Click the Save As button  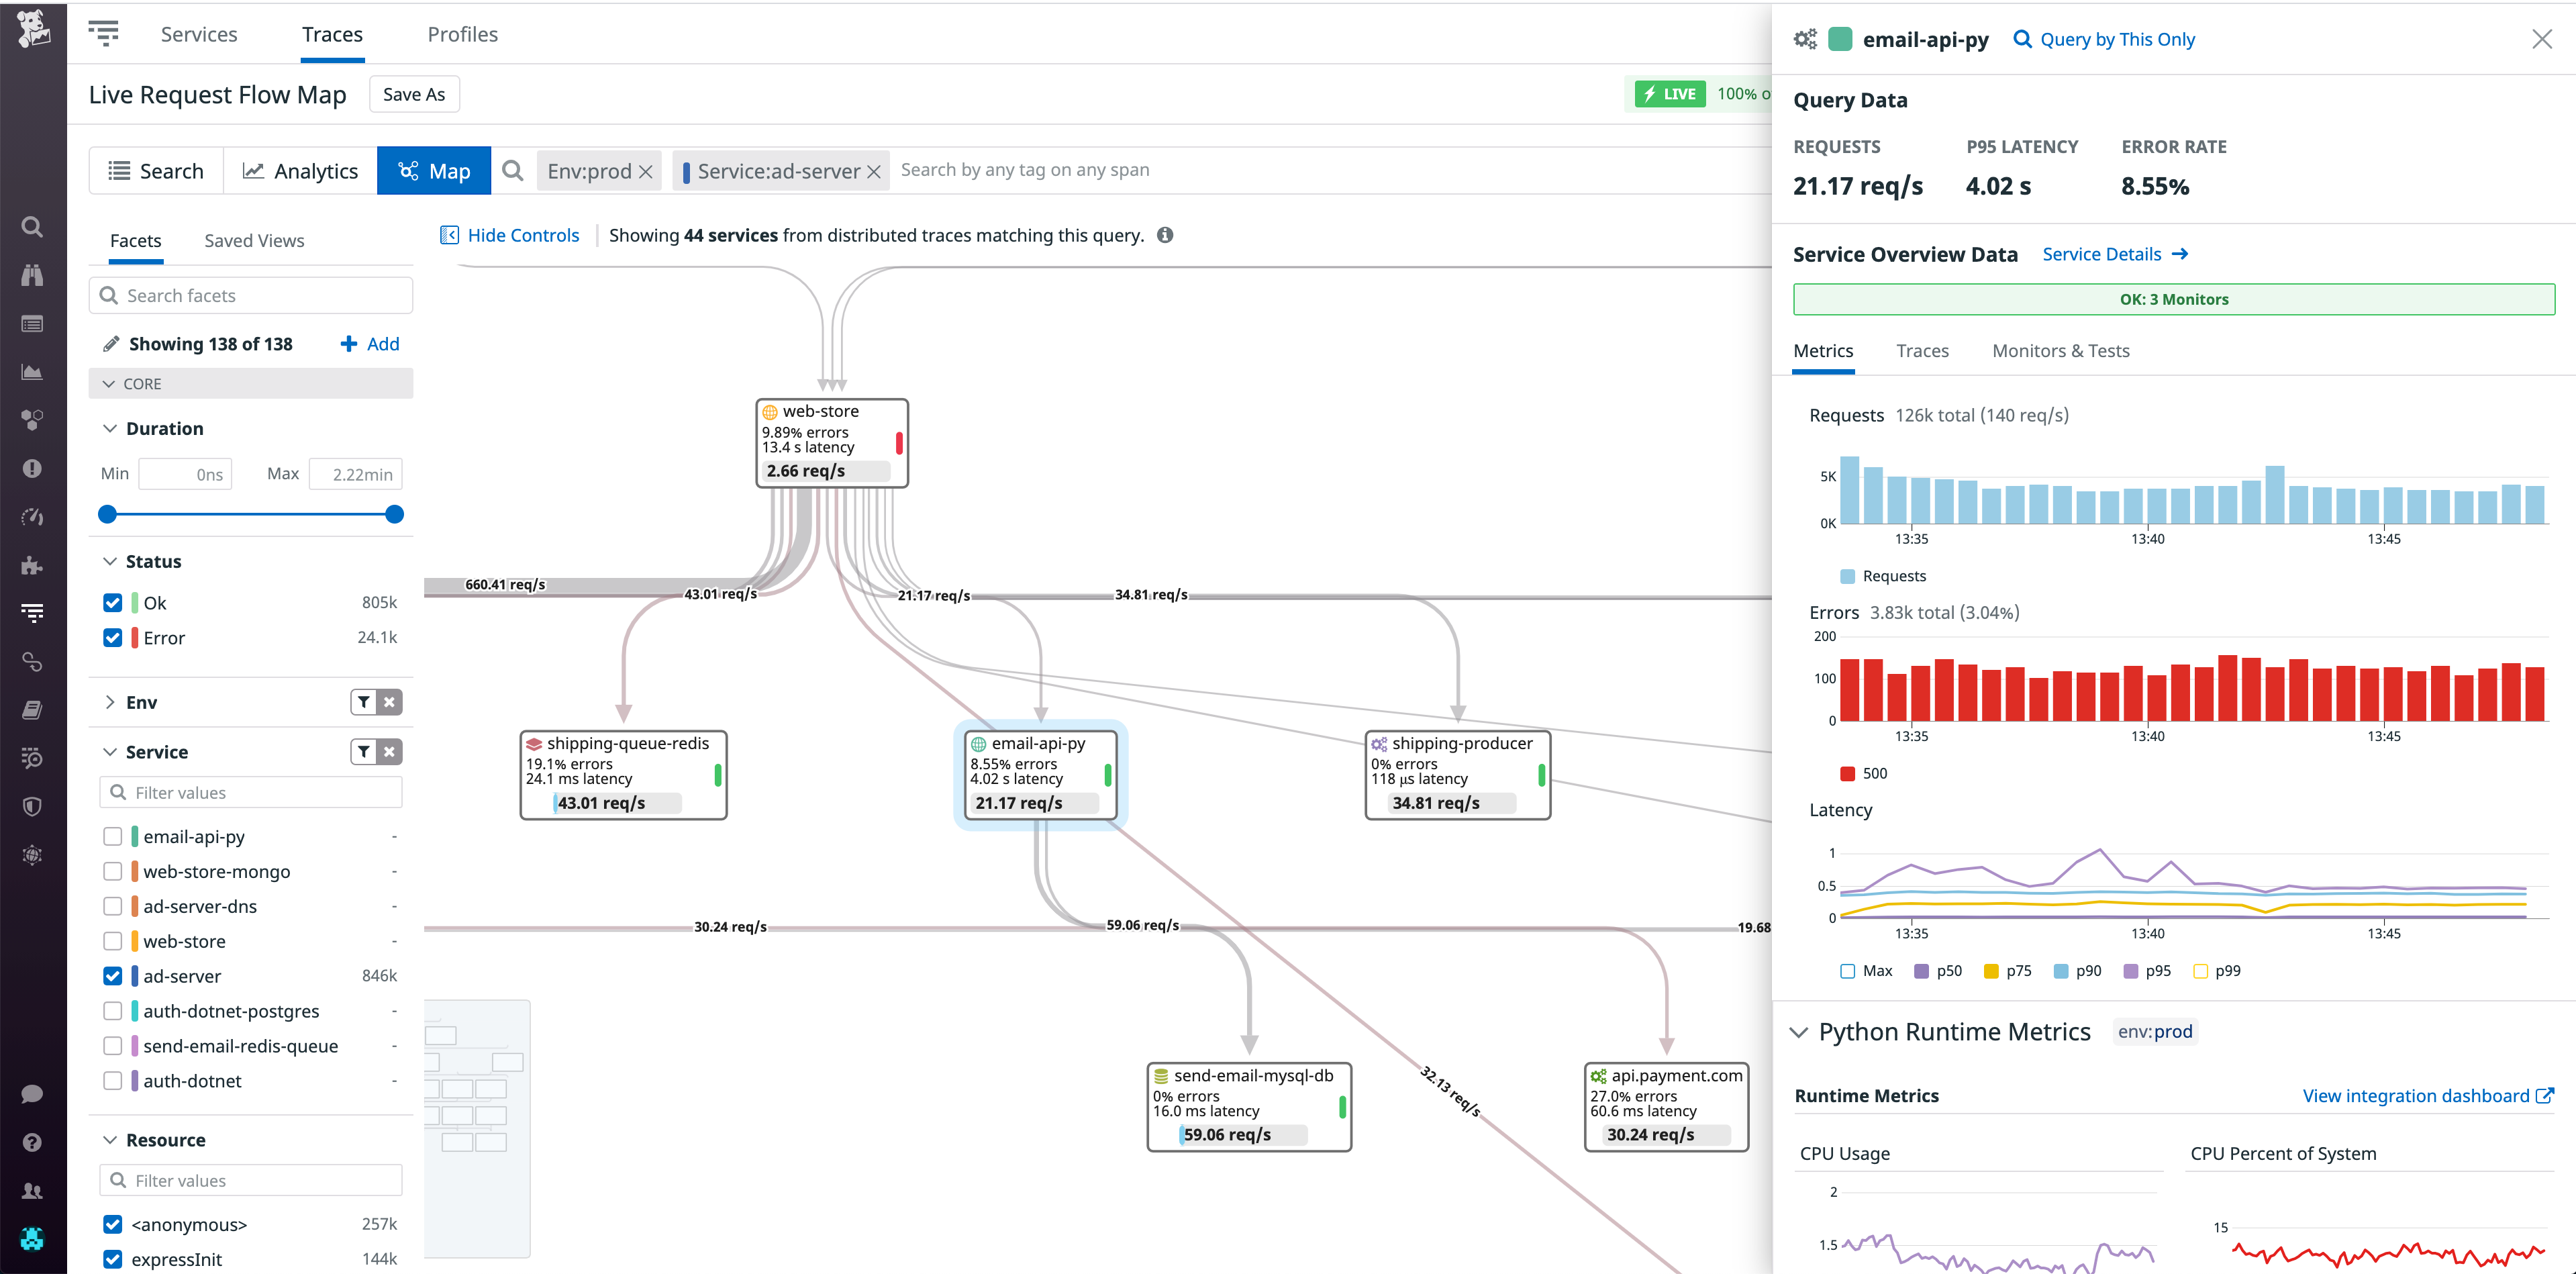tap(414, 93)
